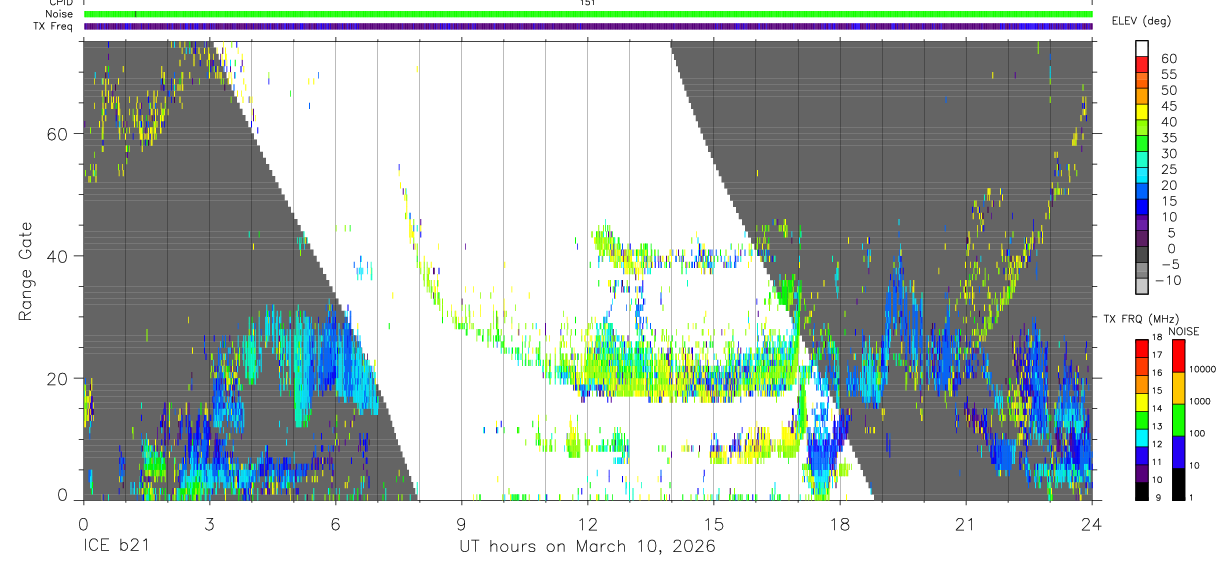This screenshot has height=567, width=1228.
Task: Click the green segment of the NOISE color bar
Action: coord(1180,420)
